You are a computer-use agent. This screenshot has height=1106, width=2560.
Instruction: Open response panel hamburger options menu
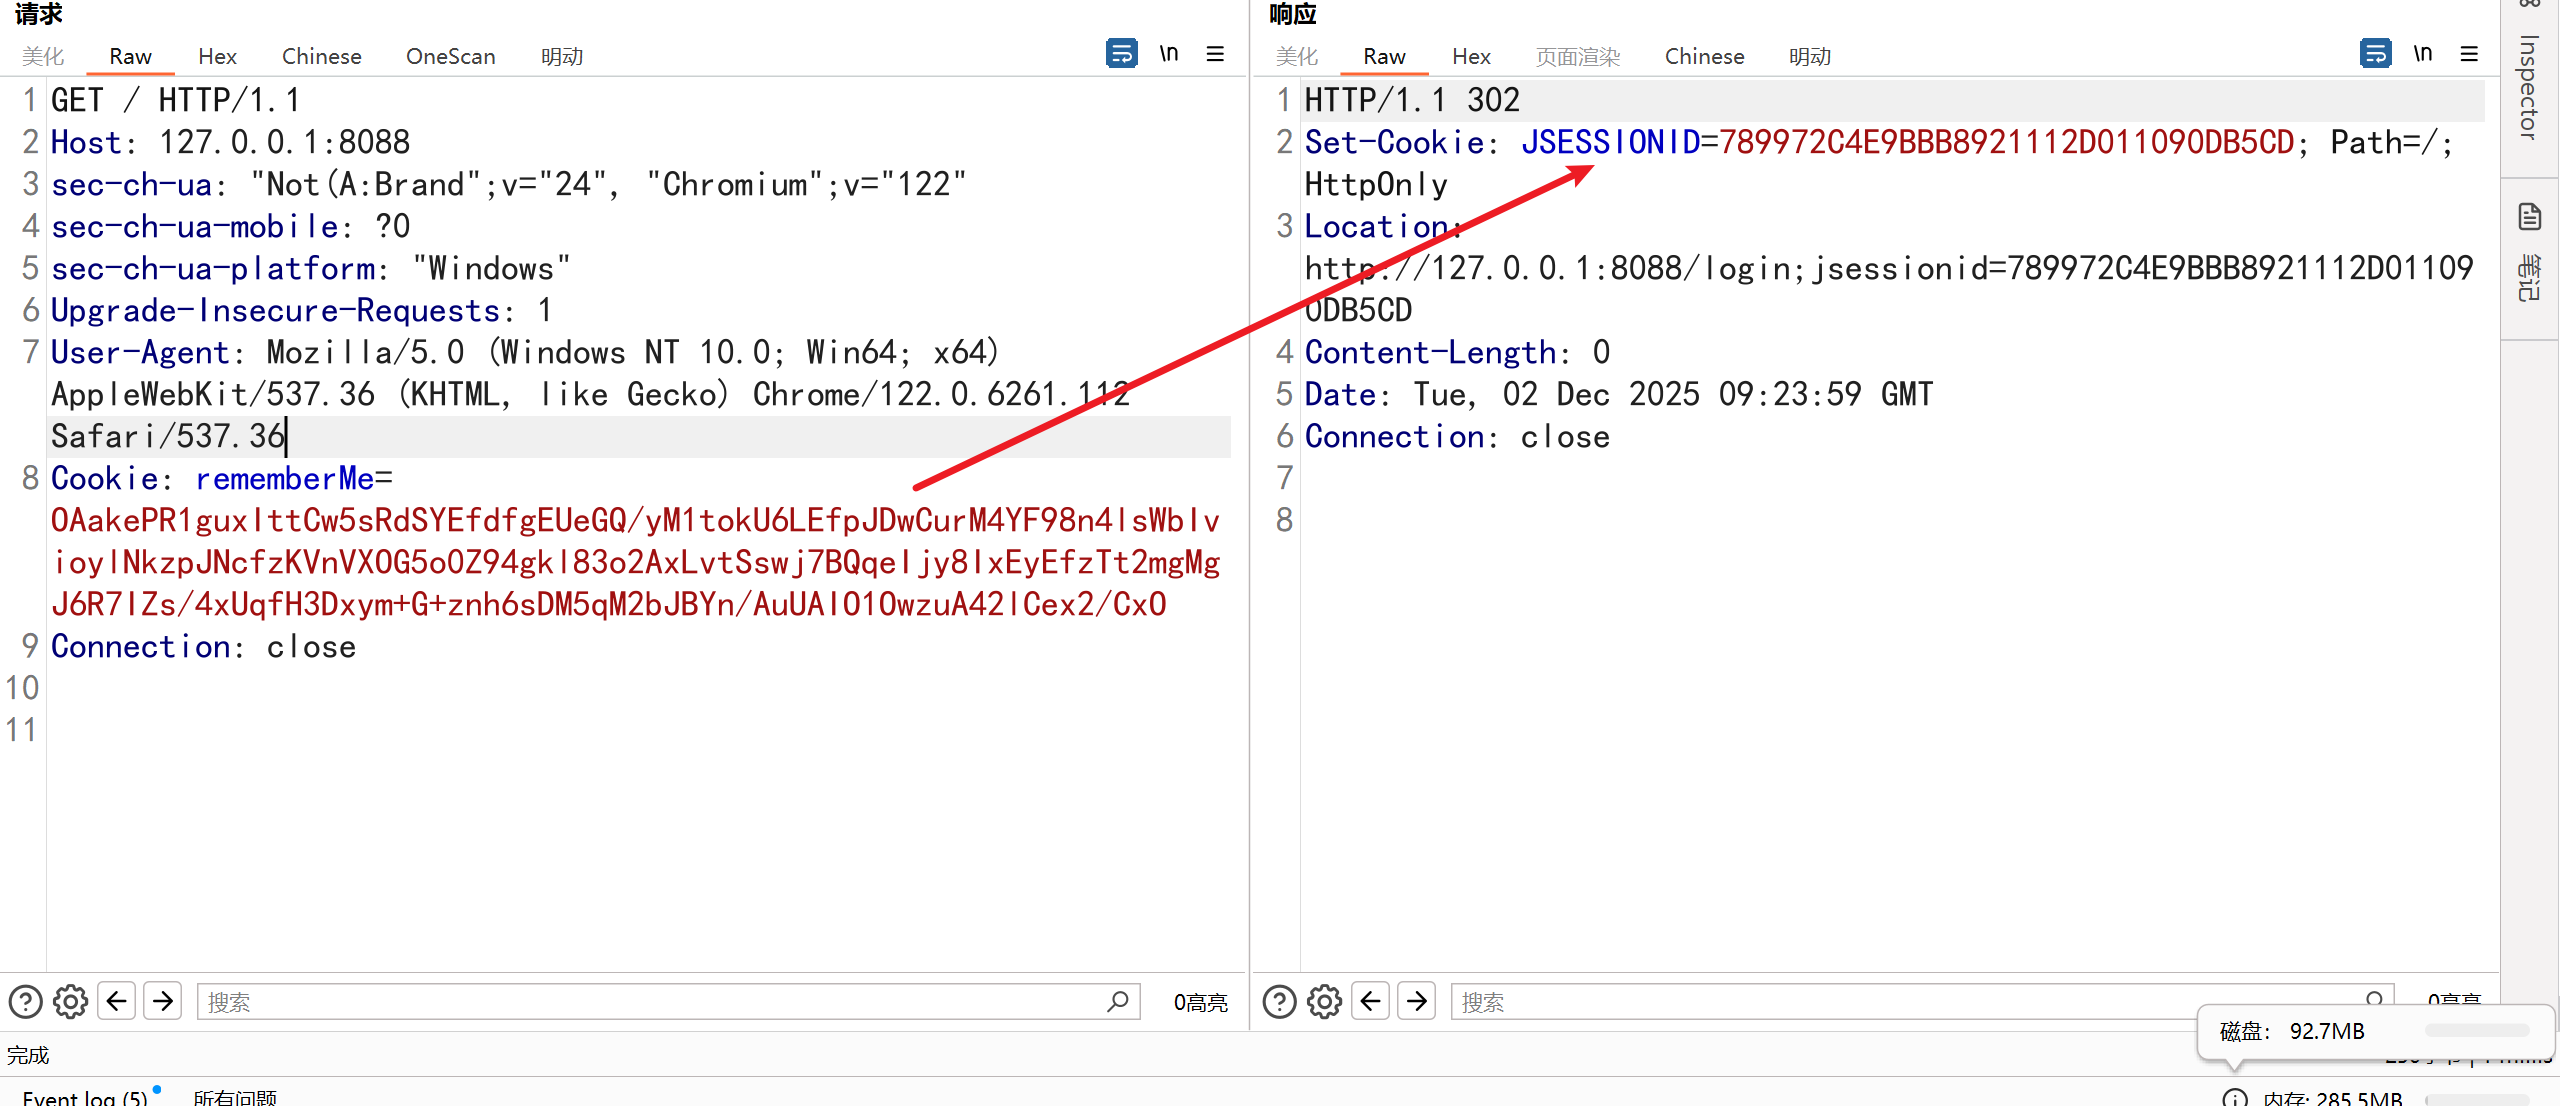[2469, 53]
